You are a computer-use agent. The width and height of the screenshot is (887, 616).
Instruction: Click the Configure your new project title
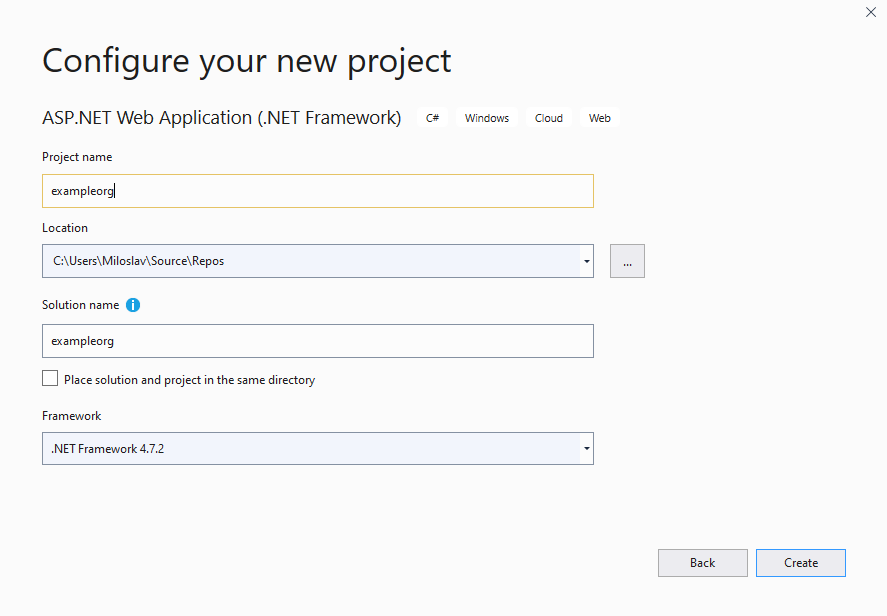pos(247,61)
